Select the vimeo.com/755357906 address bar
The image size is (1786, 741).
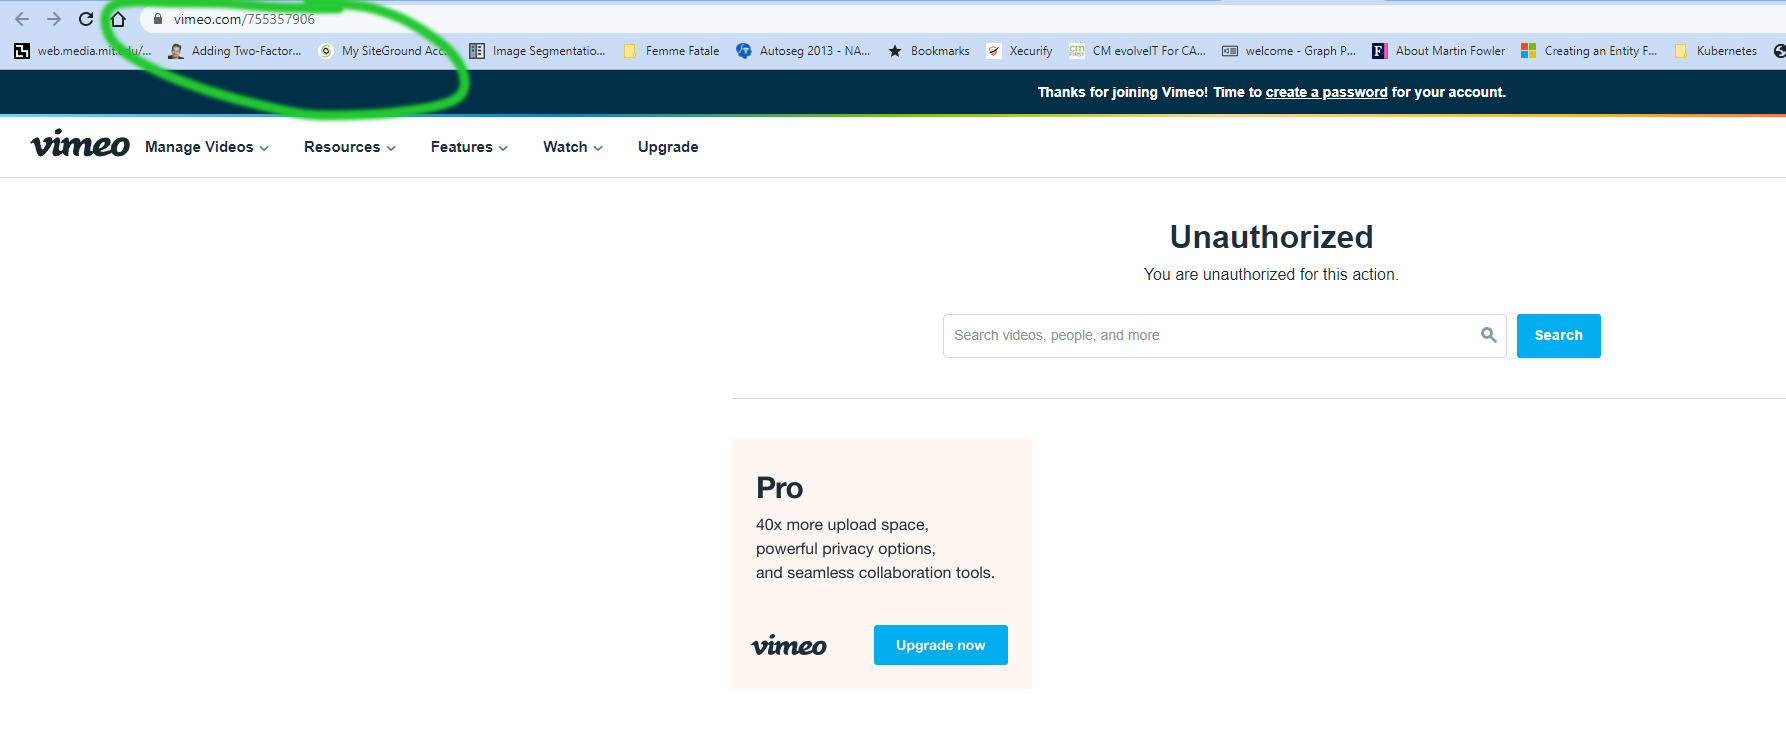click(x=244, y=19)
